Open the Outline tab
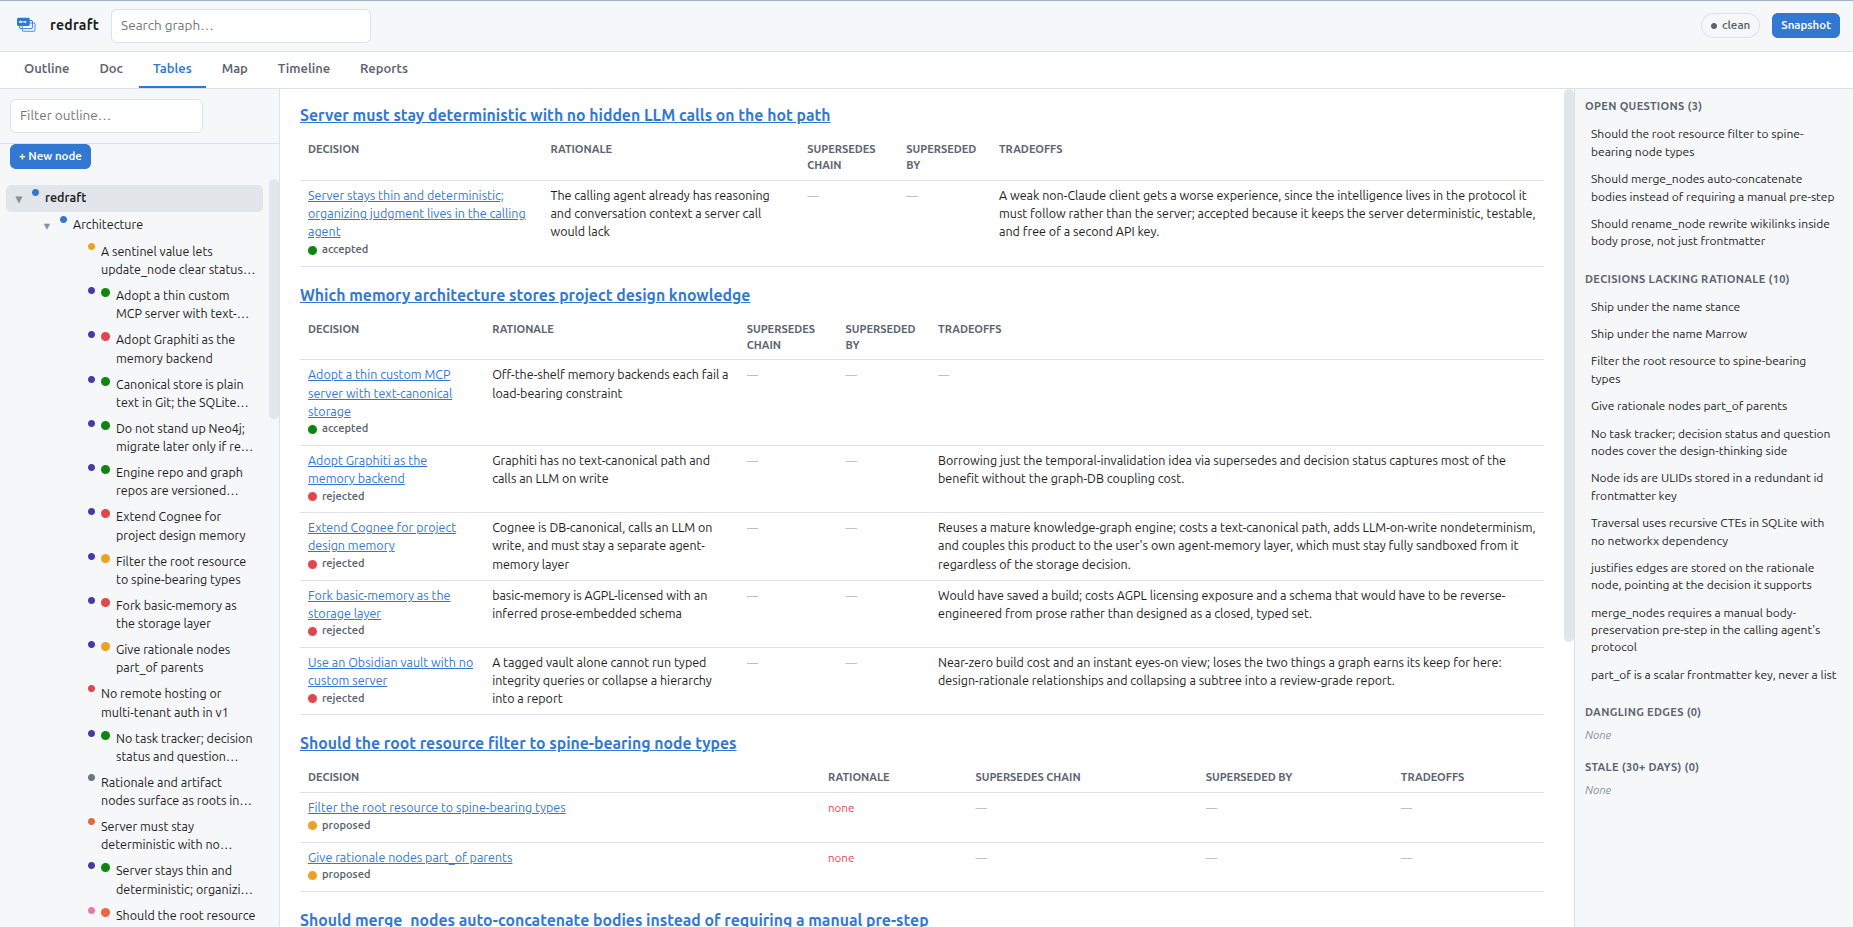Viewport: 1853px width, 927px height. pos(47,69)
